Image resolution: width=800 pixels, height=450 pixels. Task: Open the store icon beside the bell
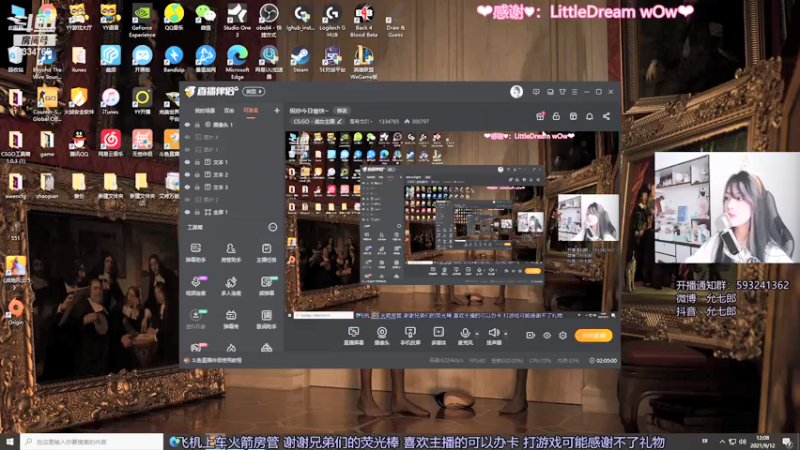pos(573,116)
